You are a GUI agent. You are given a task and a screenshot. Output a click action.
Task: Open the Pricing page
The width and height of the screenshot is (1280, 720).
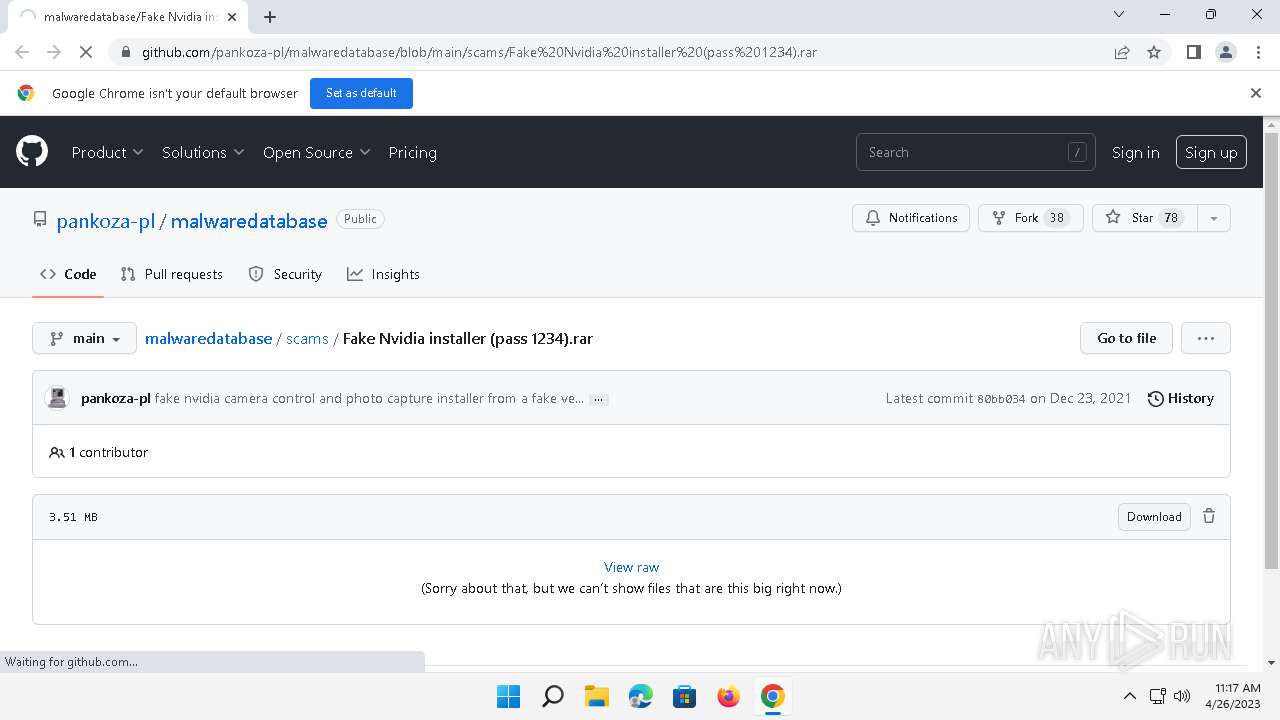(412, 152)
